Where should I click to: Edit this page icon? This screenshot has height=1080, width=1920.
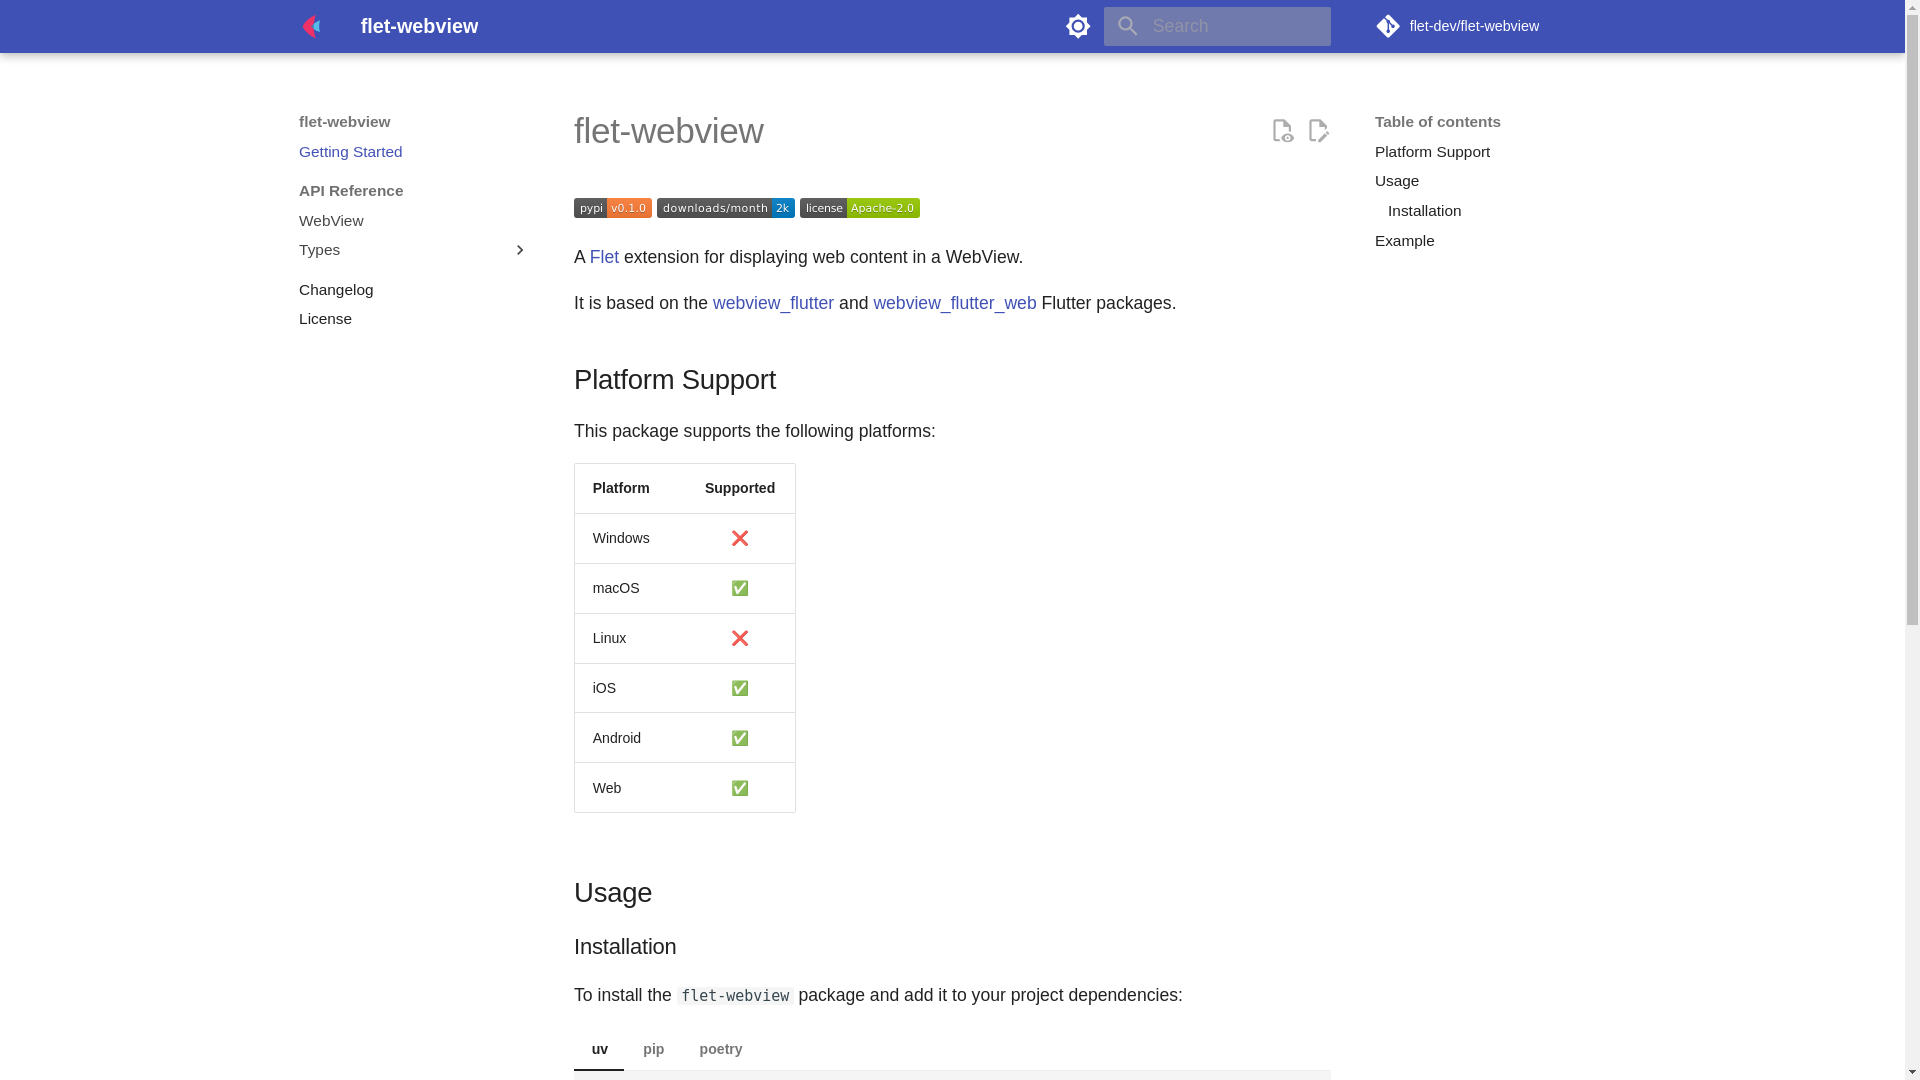coord(1319,130)
